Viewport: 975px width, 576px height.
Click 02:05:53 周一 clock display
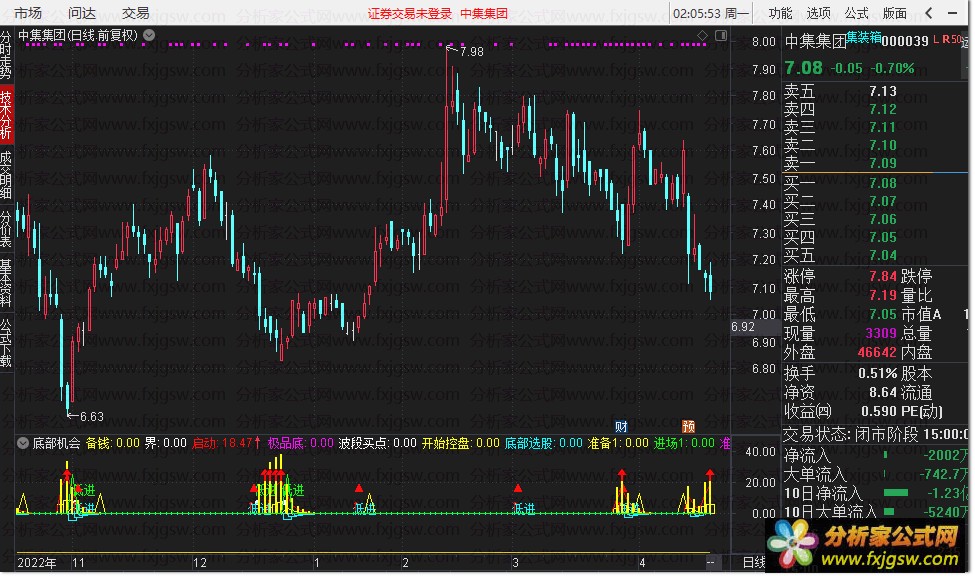711,13
